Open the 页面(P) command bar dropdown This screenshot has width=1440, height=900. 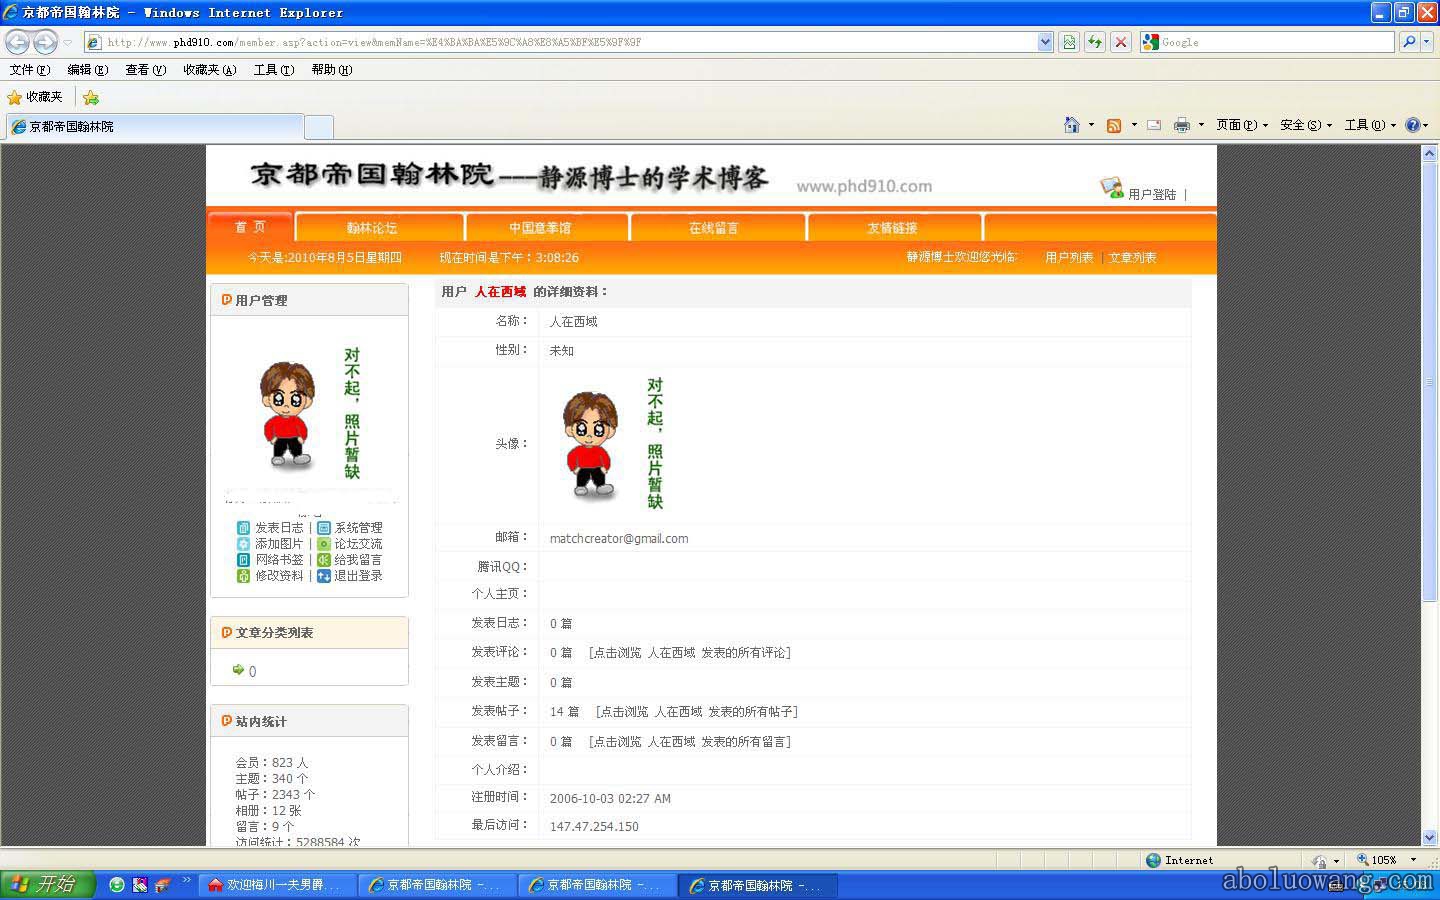tap(1242, 125)
